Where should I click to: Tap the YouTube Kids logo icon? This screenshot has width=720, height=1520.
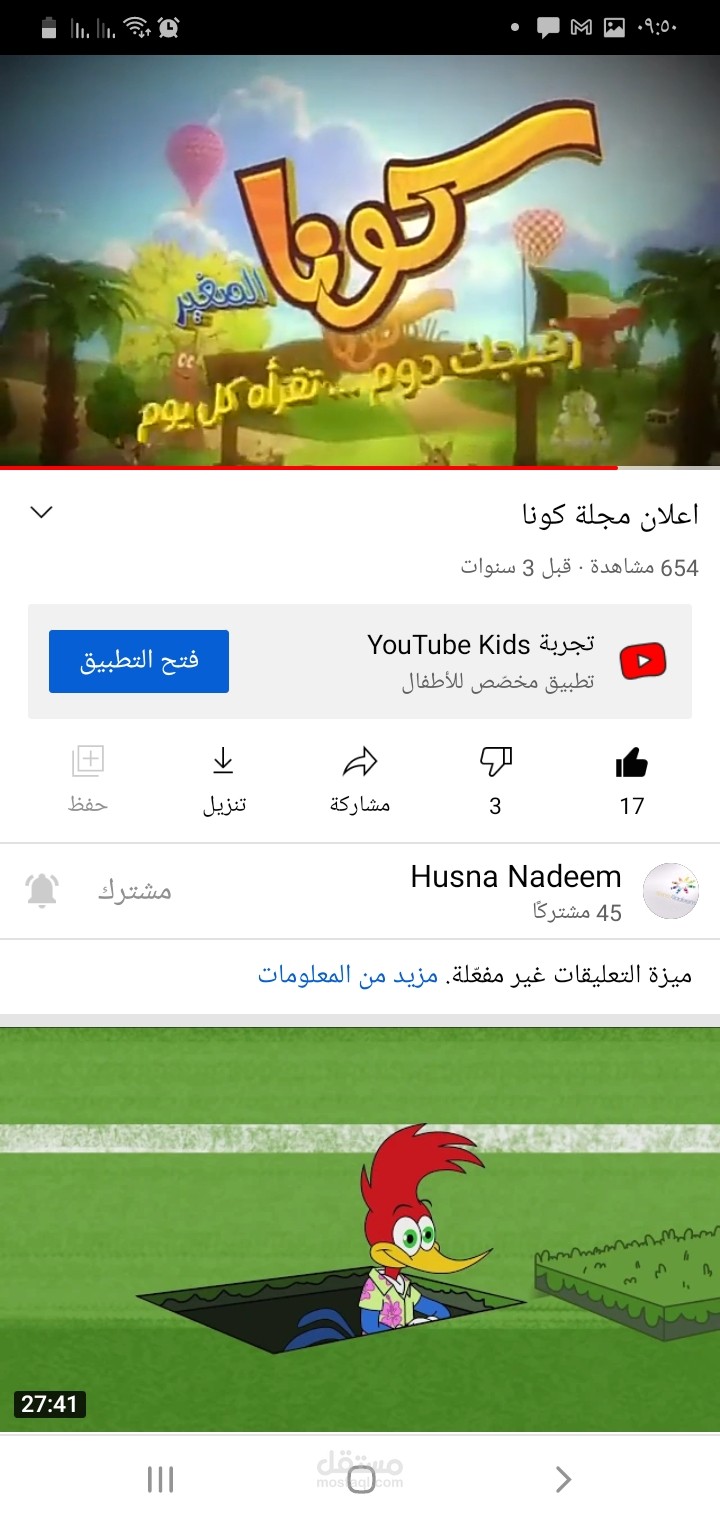pyautogui.click(x=643, y=661)
